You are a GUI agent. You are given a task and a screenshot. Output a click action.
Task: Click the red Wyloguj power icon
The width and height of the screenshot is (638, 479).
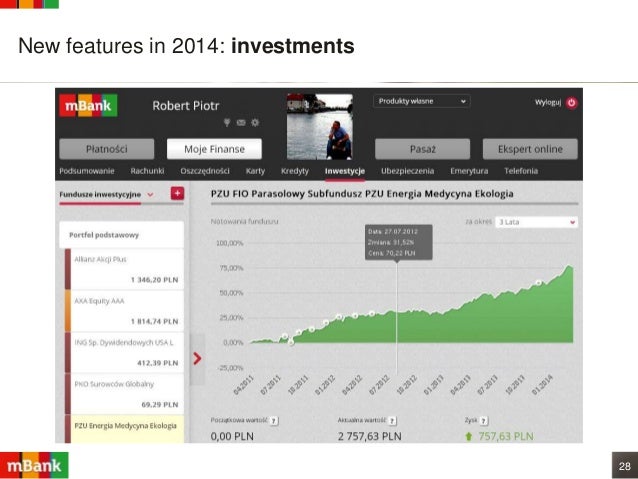[572, 103]
